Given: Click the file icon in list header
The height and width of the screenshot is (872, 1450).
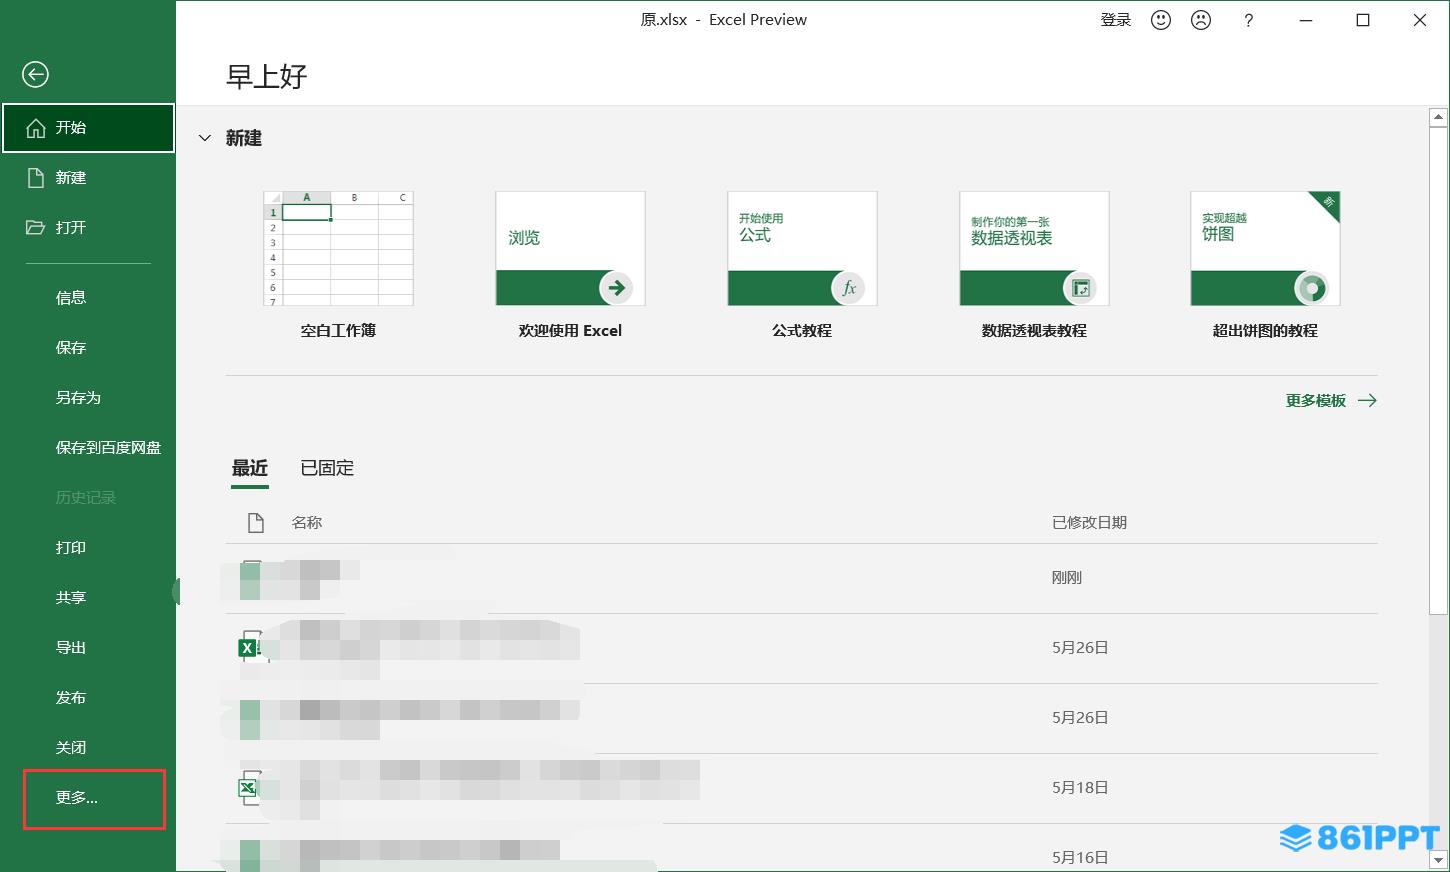Looking at the screenshot, I should 256,523.
